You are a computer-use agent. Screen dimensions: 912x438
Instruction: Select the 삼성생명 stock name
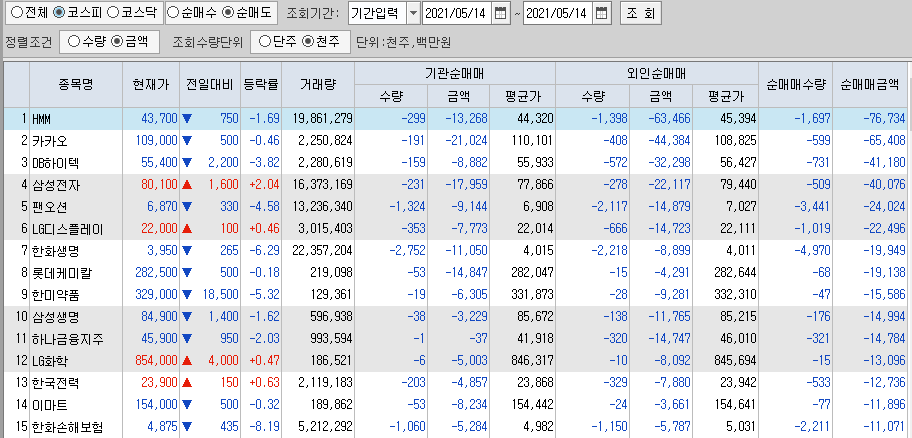(56, 317)
